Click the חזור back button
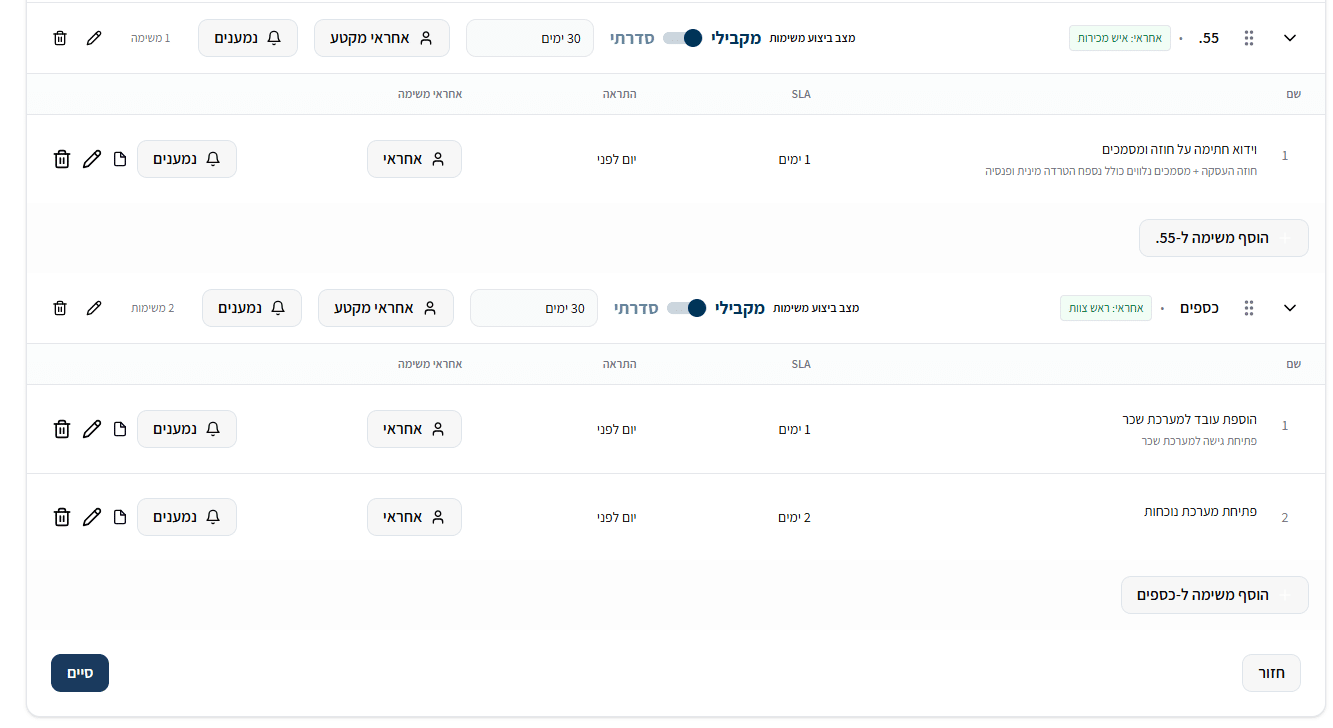Image resolution: width=1333 pixels, height=728 pixels. click(1272, 673)
